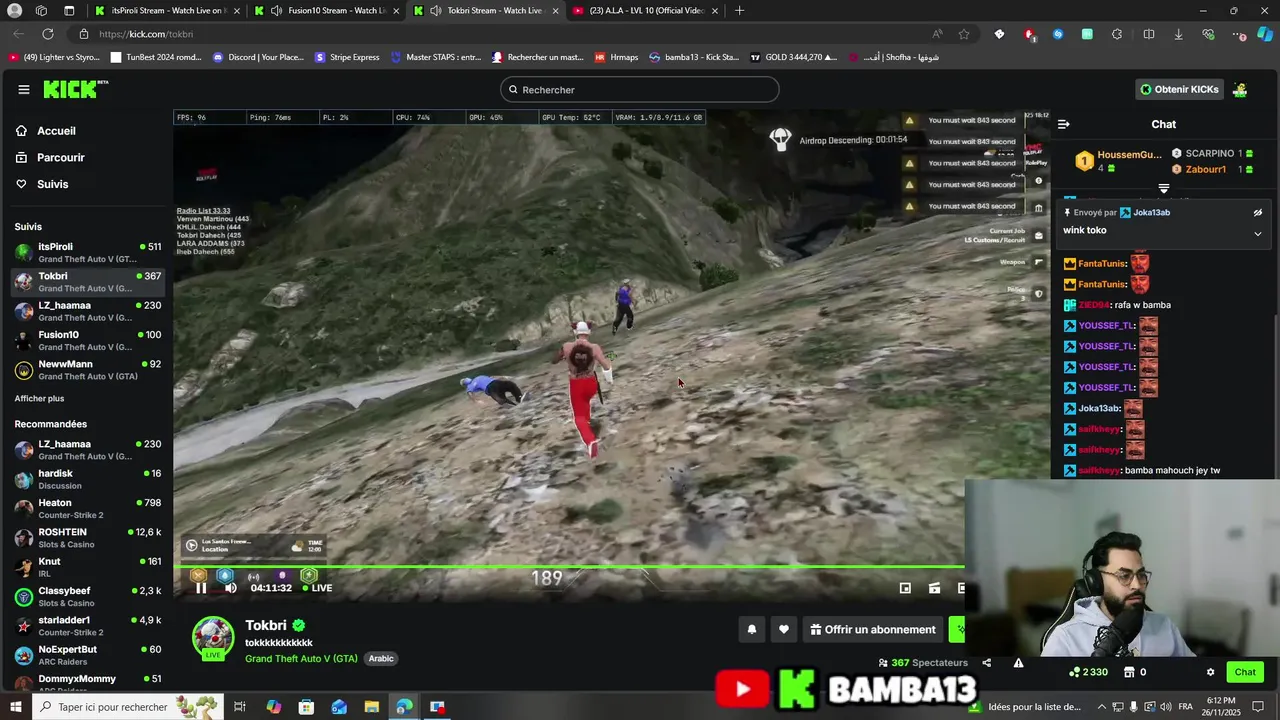Open Discord bookmark in bookmarks bar

tap(258, 57)
